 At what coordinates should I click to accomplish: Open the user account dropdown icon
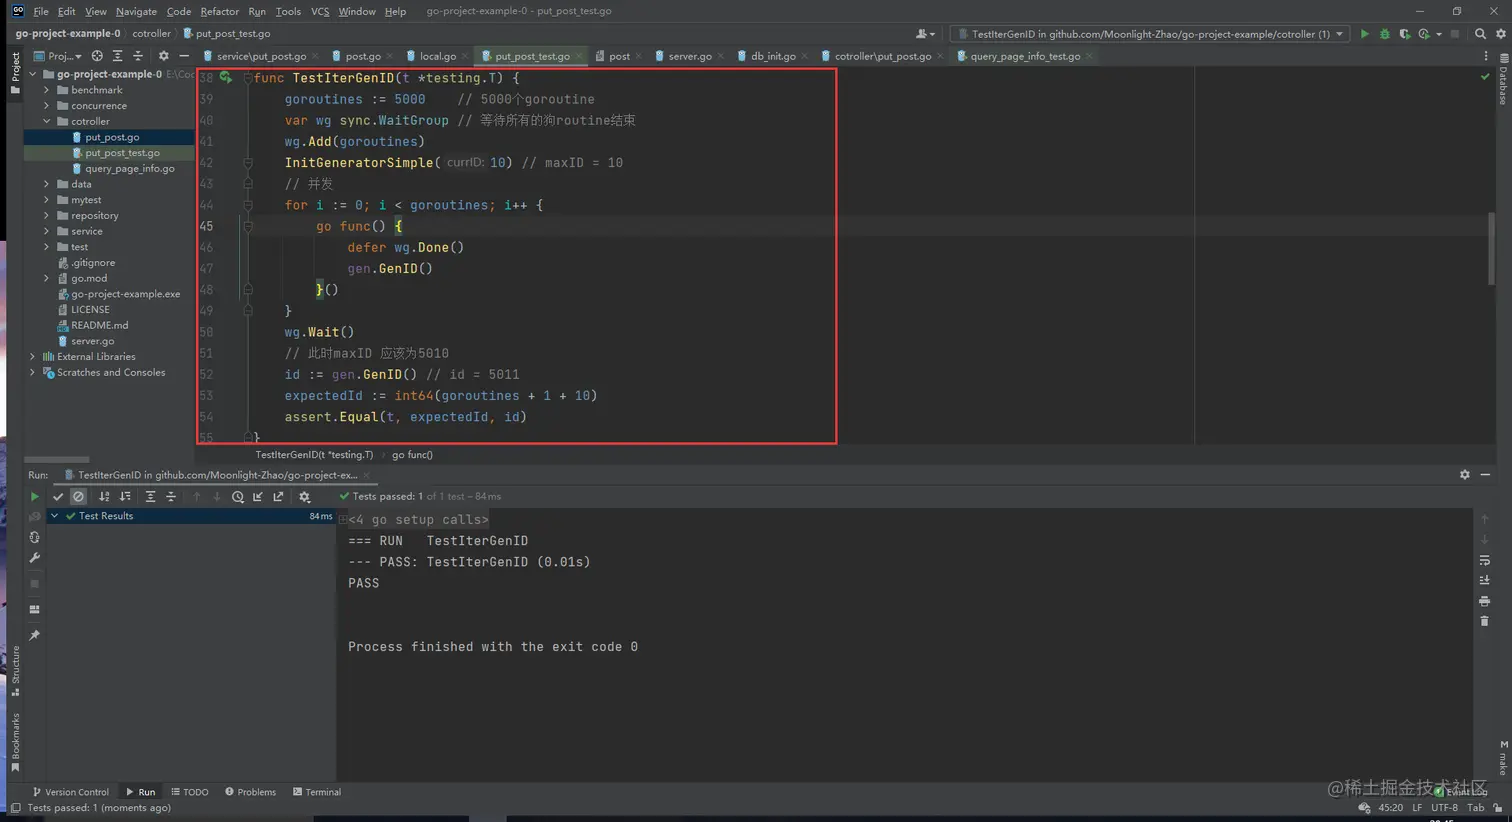[925, 34]
